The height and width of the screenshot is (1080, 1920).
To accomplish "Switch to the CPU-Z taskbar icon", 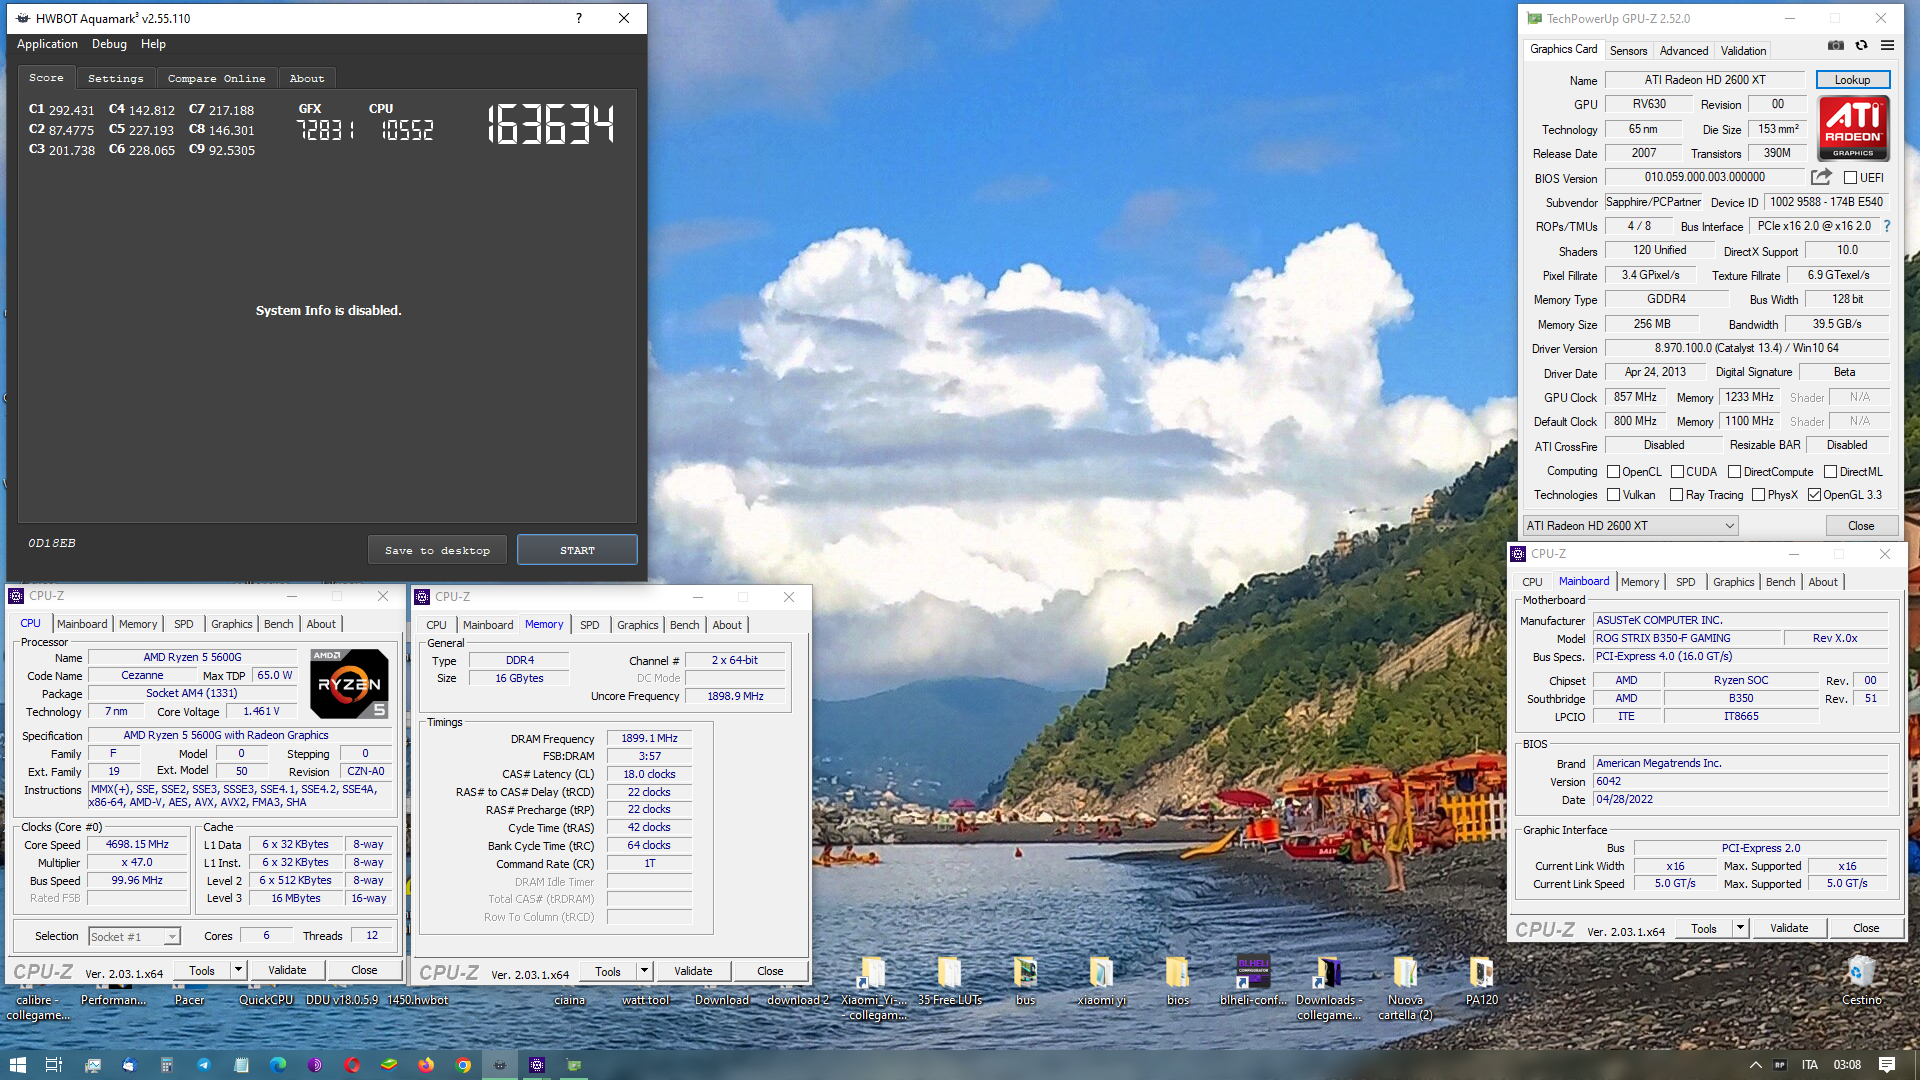I will pos(537,1065).
